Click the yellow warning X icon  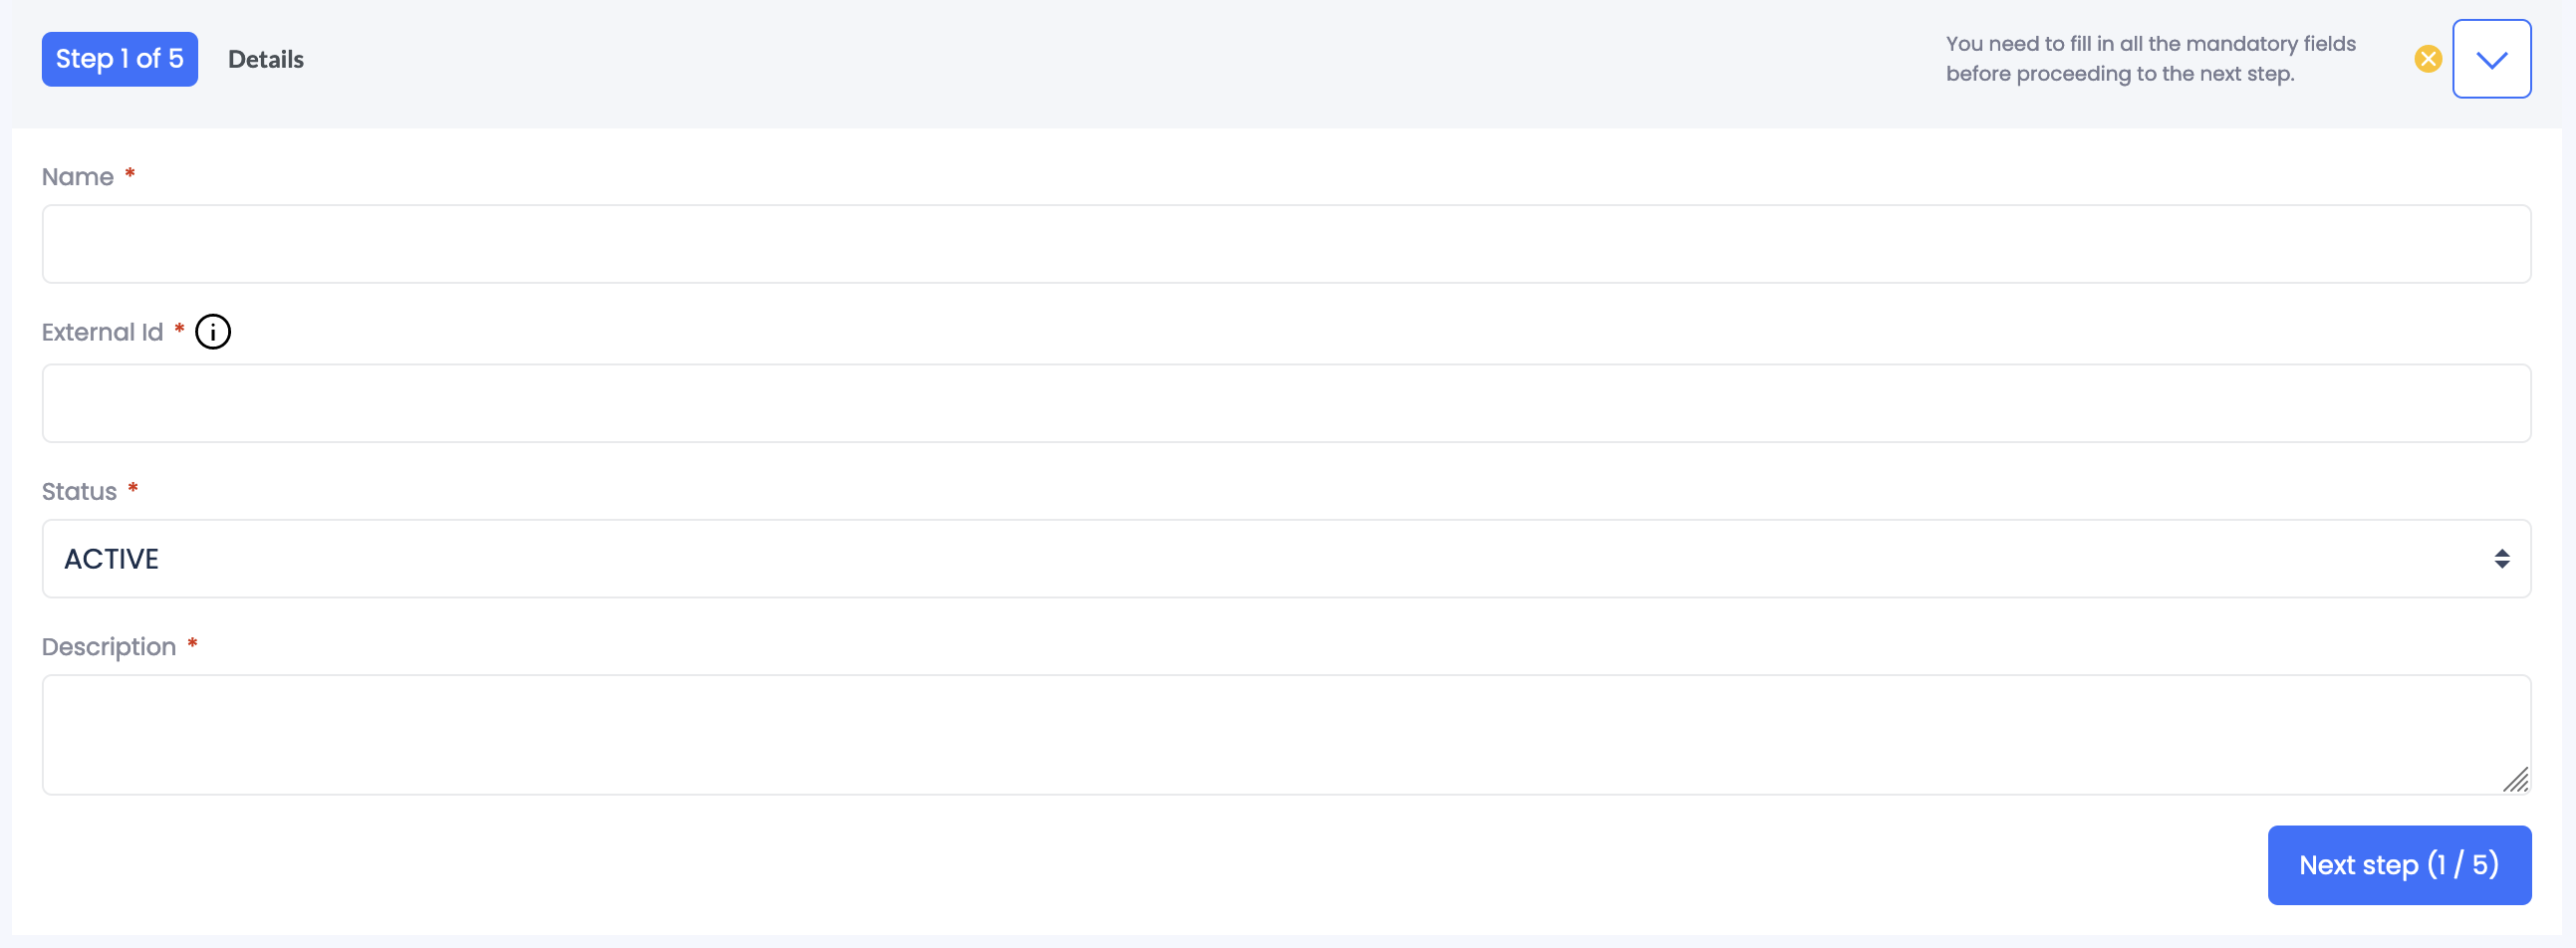2427,59
